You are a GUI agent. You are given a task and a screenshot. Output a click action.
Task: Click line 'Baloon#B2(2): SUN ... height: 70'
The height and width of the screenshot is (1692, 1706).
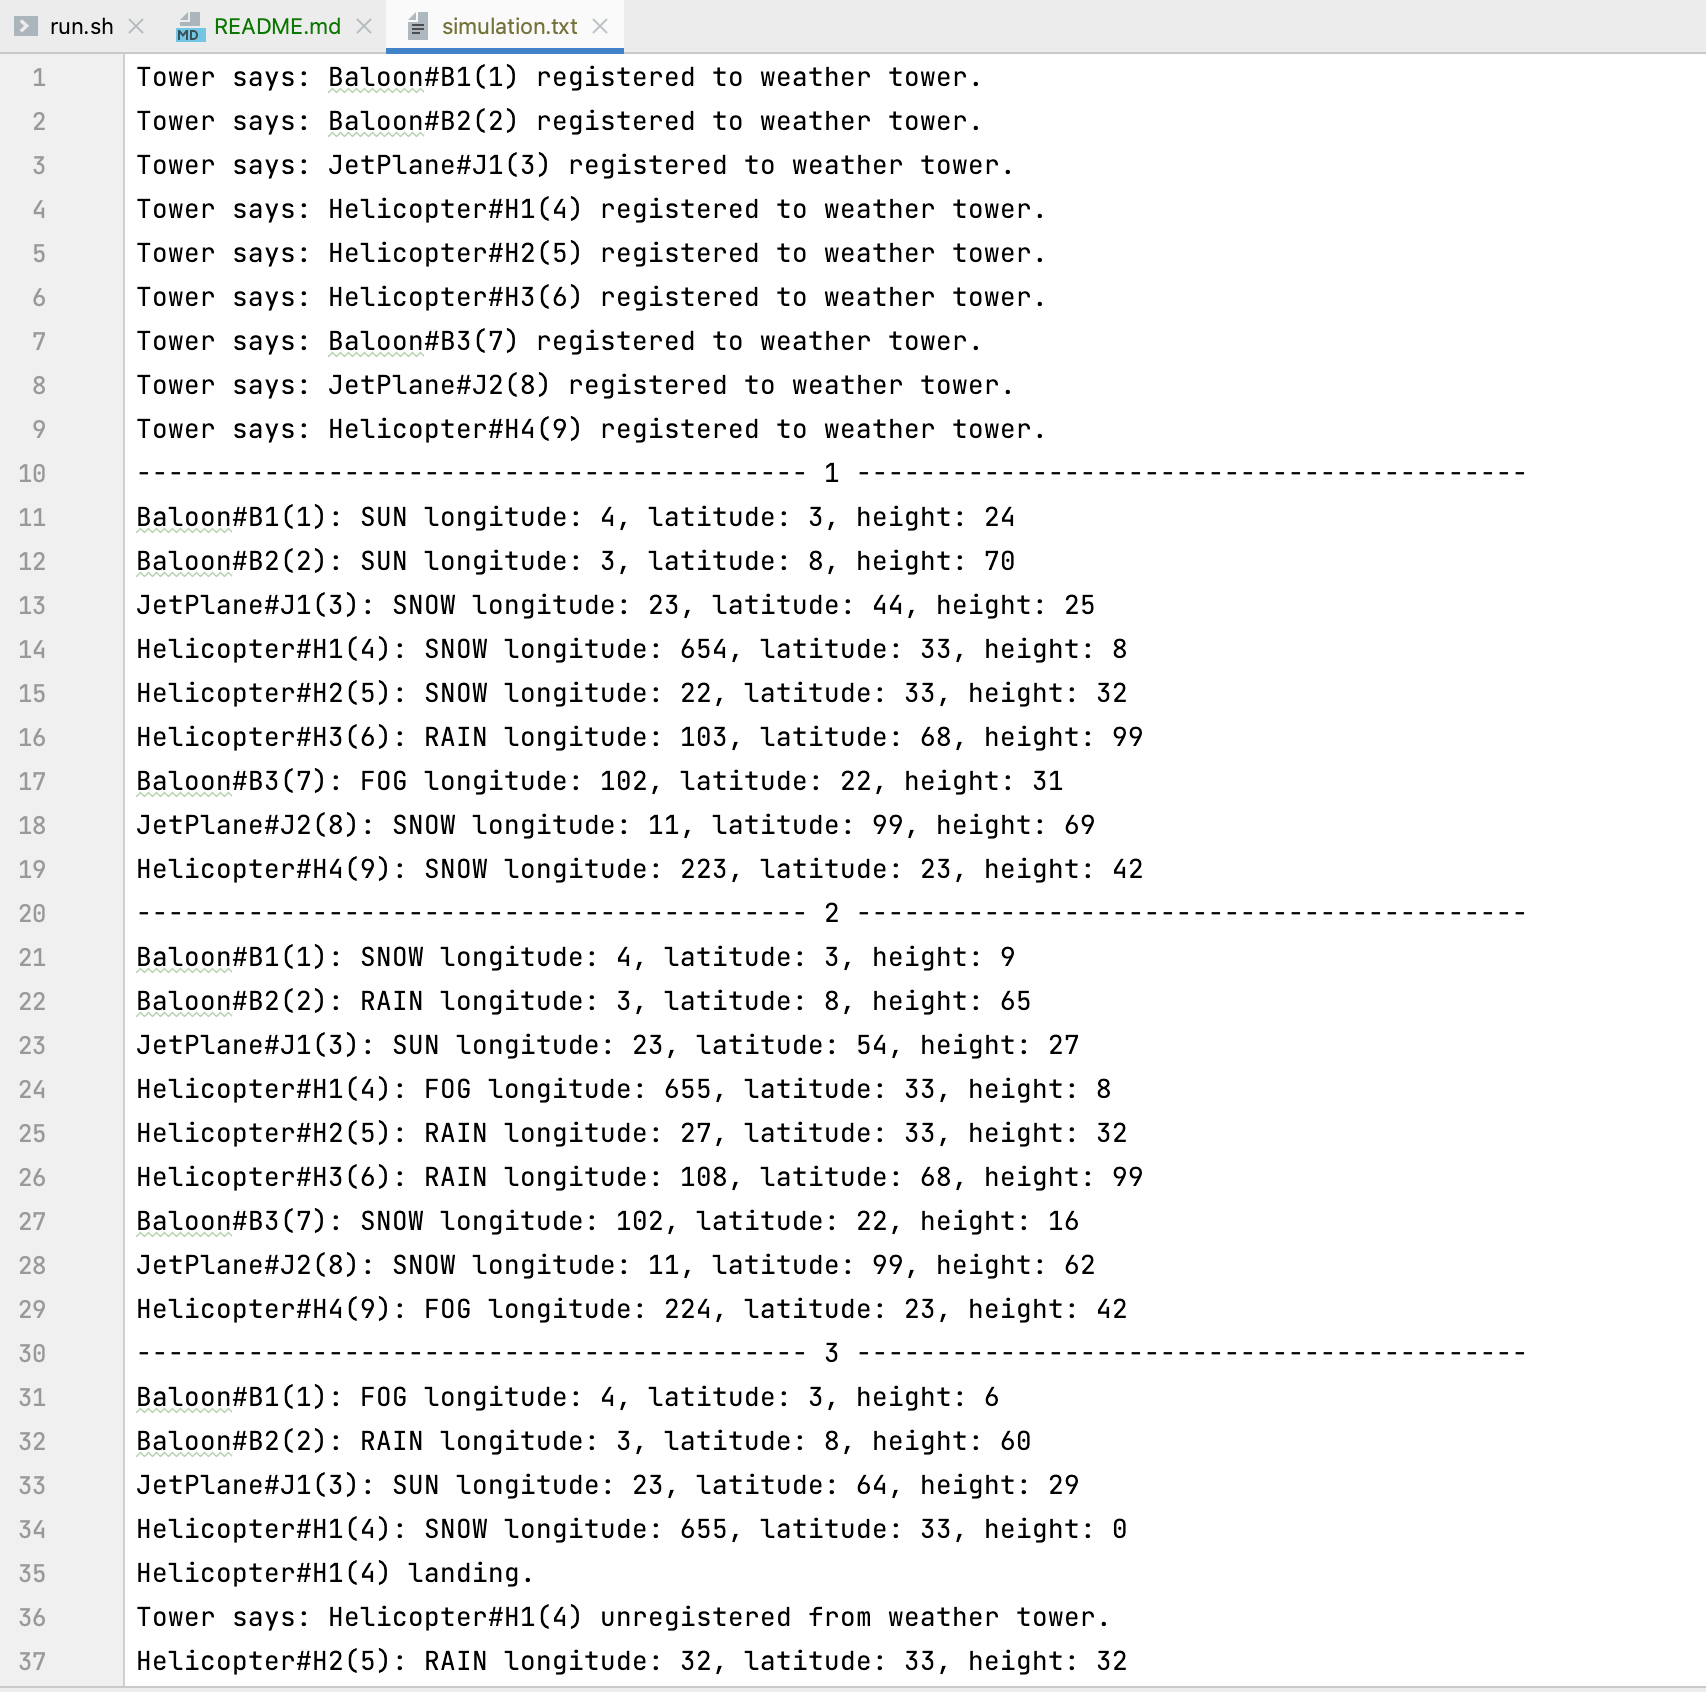(576, 562)
